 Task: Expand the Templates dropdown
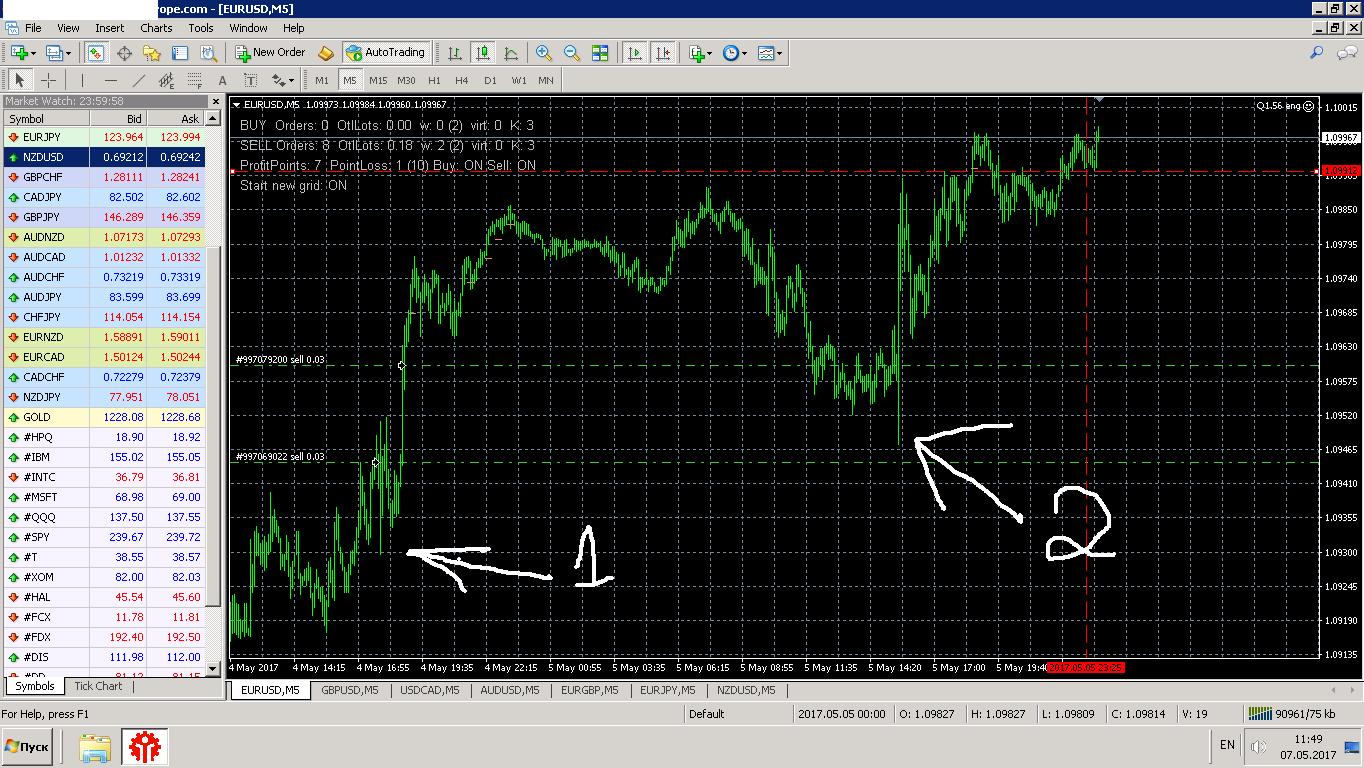pyautogui.click(x=779, y=53)
